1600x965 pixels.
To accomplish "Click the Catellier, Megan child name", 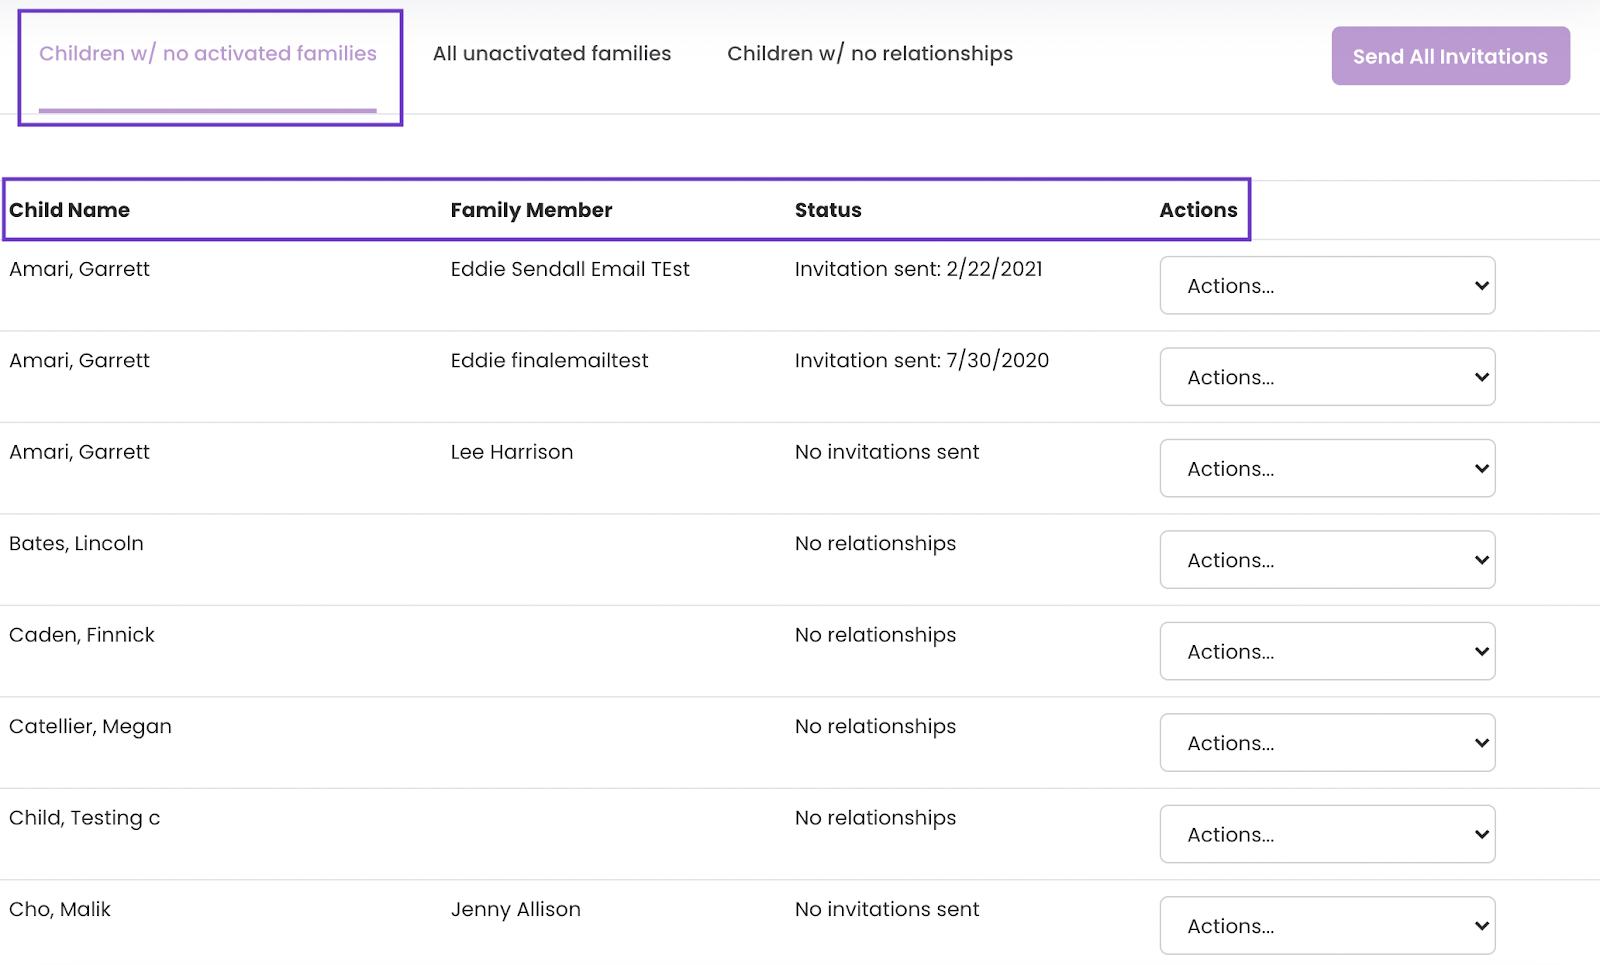I will coord(90,727).
